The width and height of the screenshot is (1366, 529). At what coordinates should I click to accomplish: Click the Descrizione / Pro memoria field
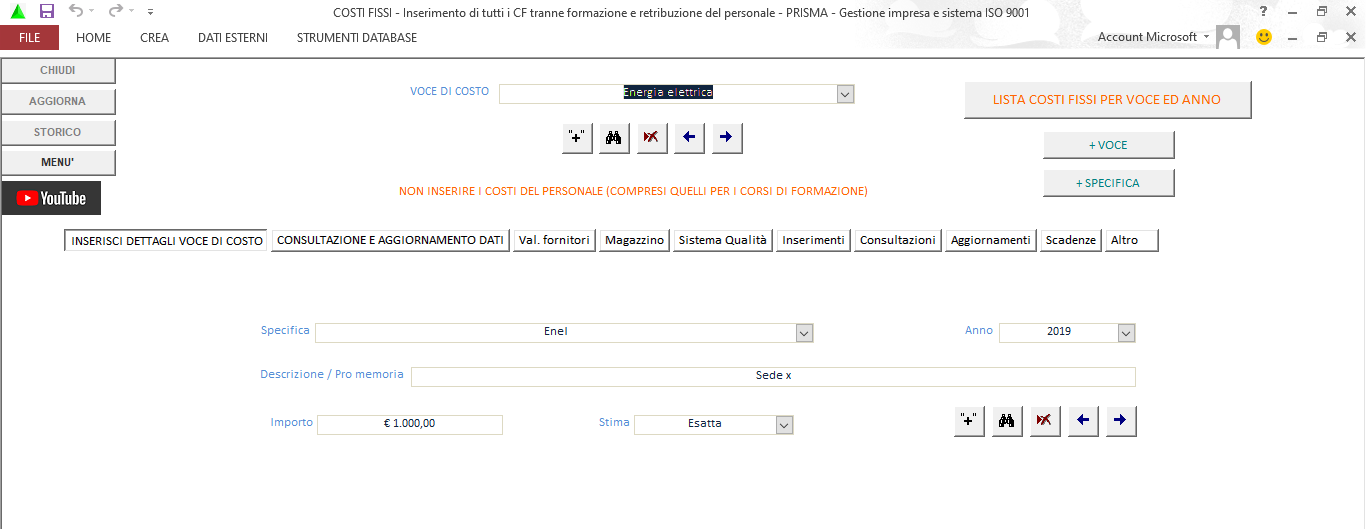pos(773,376)
